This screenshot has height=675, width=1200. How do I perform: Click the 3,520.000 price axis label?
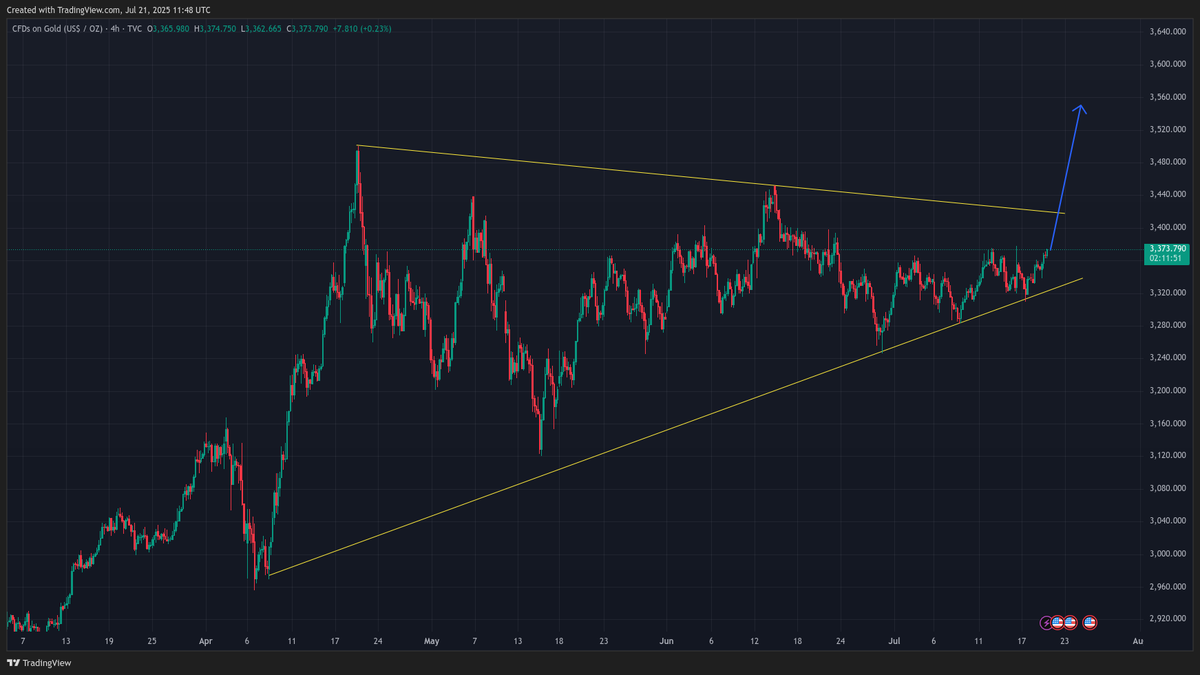(x=1168, y=129)
